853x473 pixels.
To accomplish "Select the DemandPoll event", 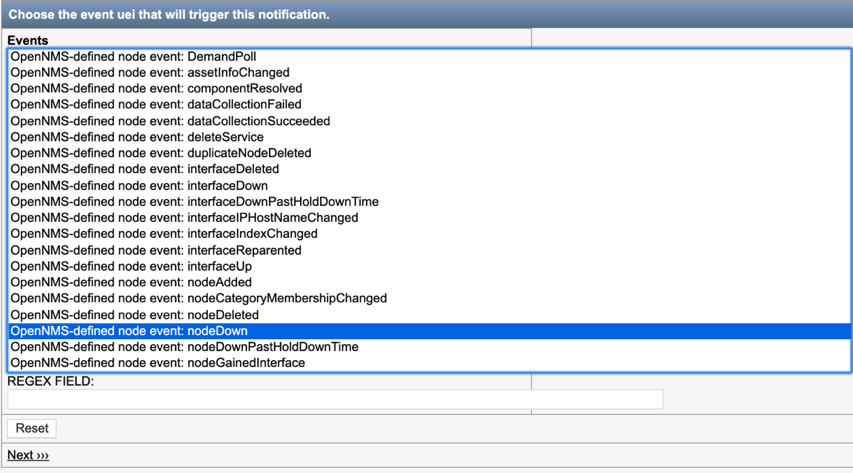I will click(430, 57).
